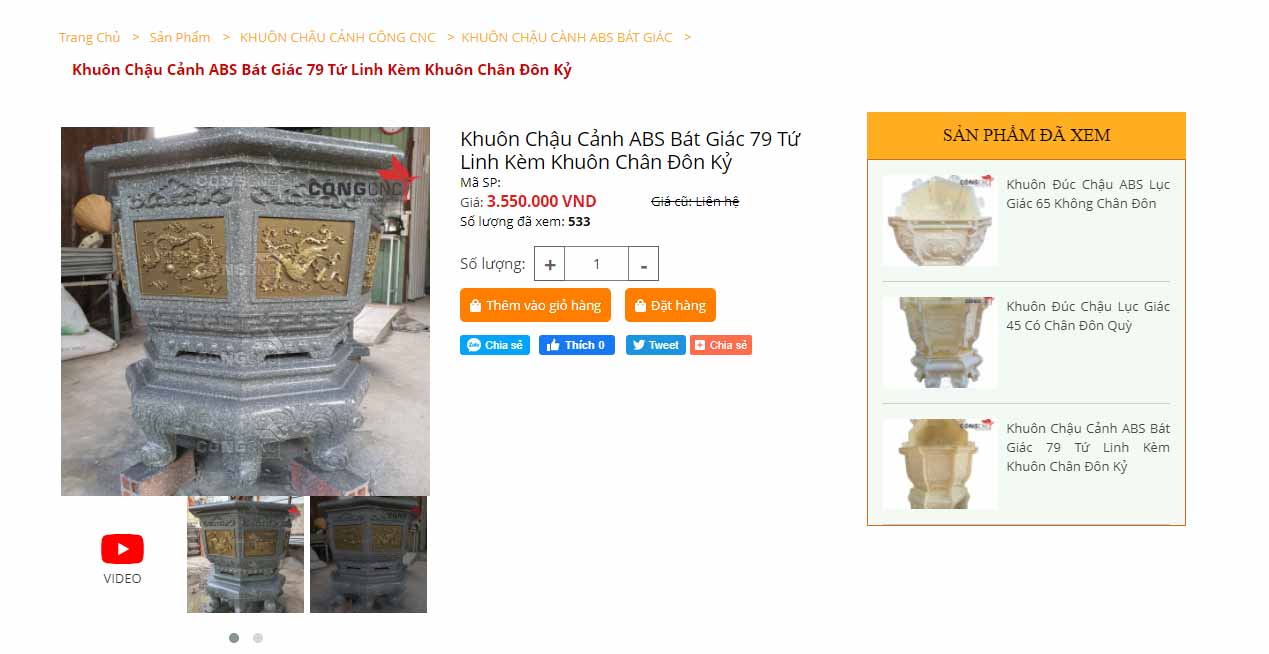Viewport: 1269px width, 654px height.
Task: Open viewed item Chậu Lục Giác 45 thumbnail
Action: [x=940, y=342]
